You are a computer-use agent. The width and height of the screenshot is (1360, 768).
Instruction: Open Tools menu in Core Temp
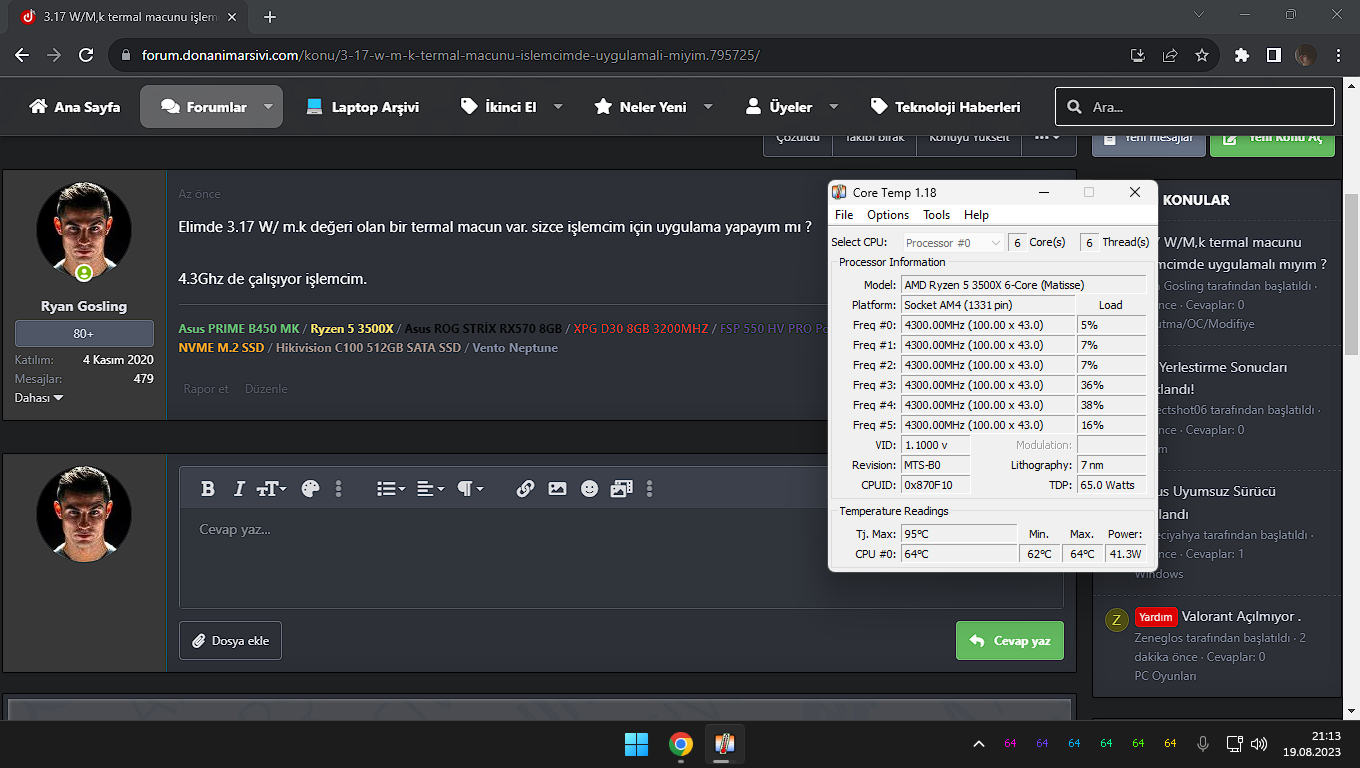pyautogui.click(x=937, y=215)
